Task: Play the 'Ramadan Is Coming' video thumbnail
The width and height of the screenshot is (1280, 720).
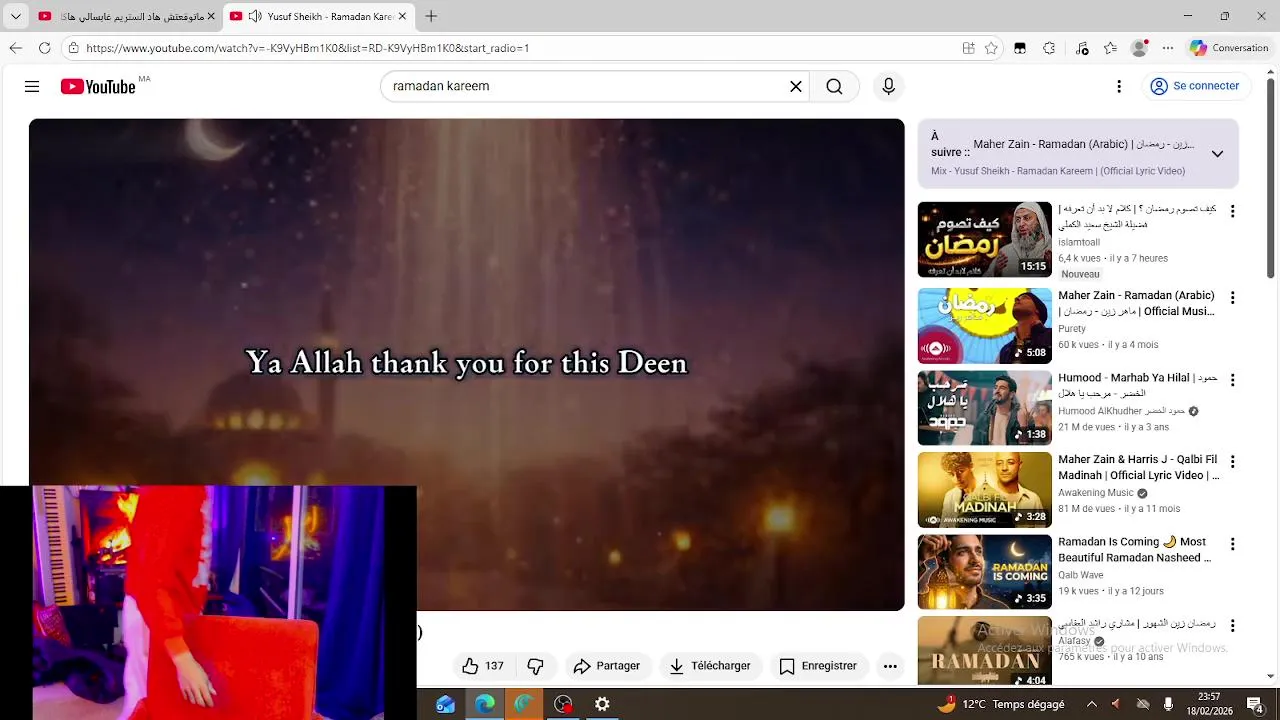Action: point(985,572)
